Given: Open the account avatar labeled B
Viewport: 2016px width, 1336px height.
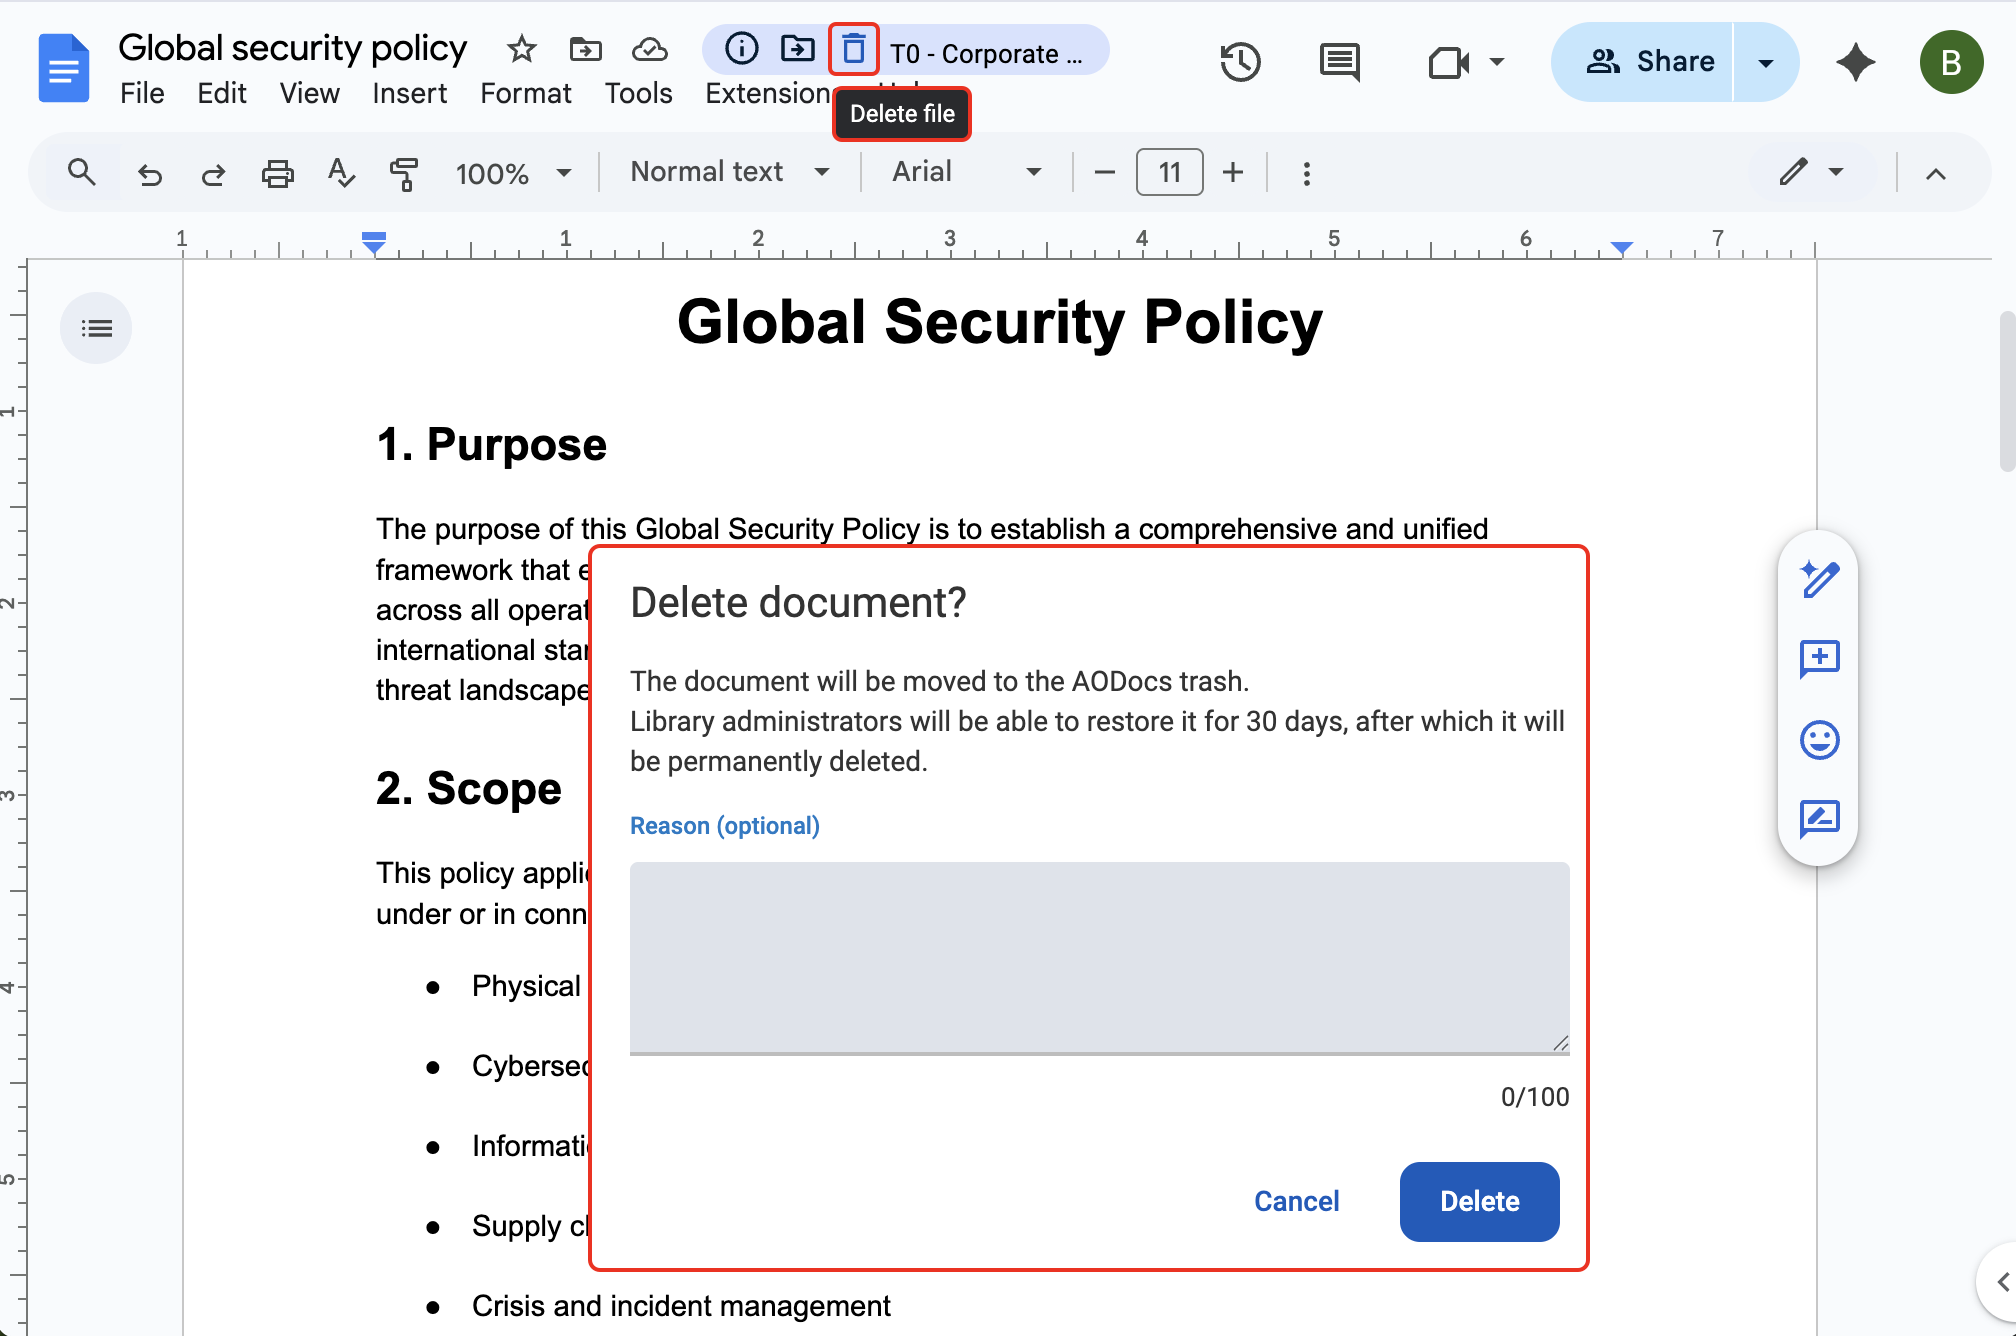Looking at the screenshot, I should (1951, 62).
